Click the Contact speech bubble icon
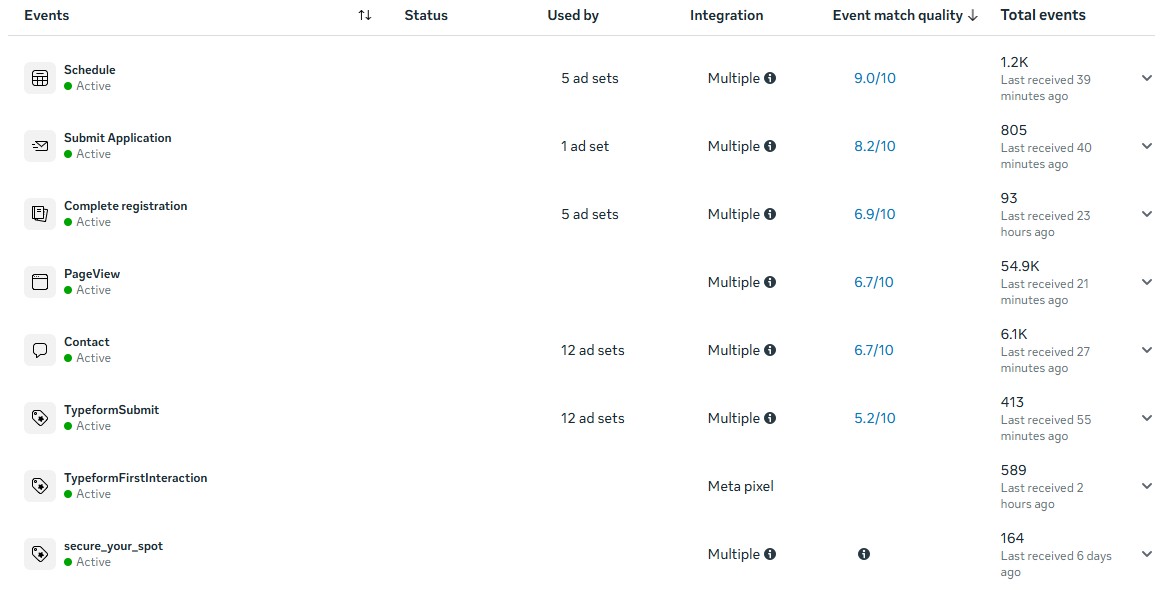Viewport: 1163px width, 590px height. coord(40,350)
